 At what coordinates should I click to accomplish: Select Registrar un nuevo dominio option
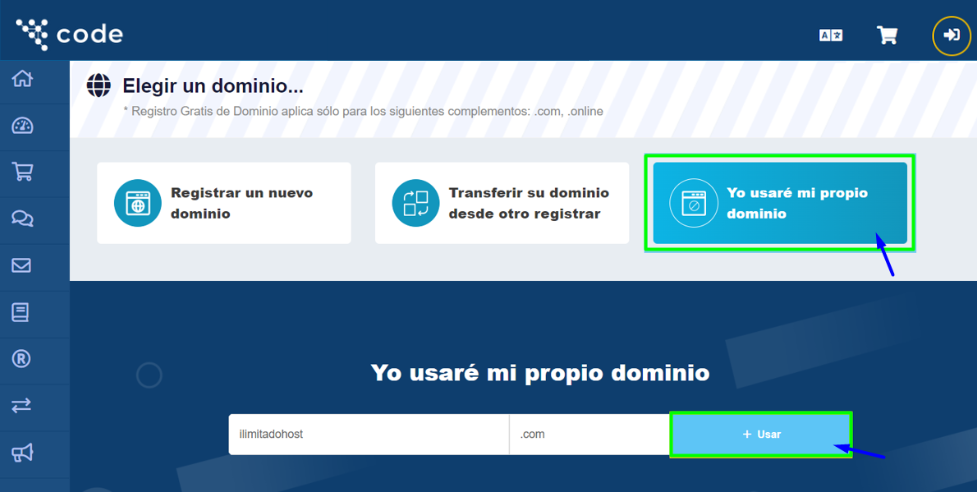click(x=224, y=203)
